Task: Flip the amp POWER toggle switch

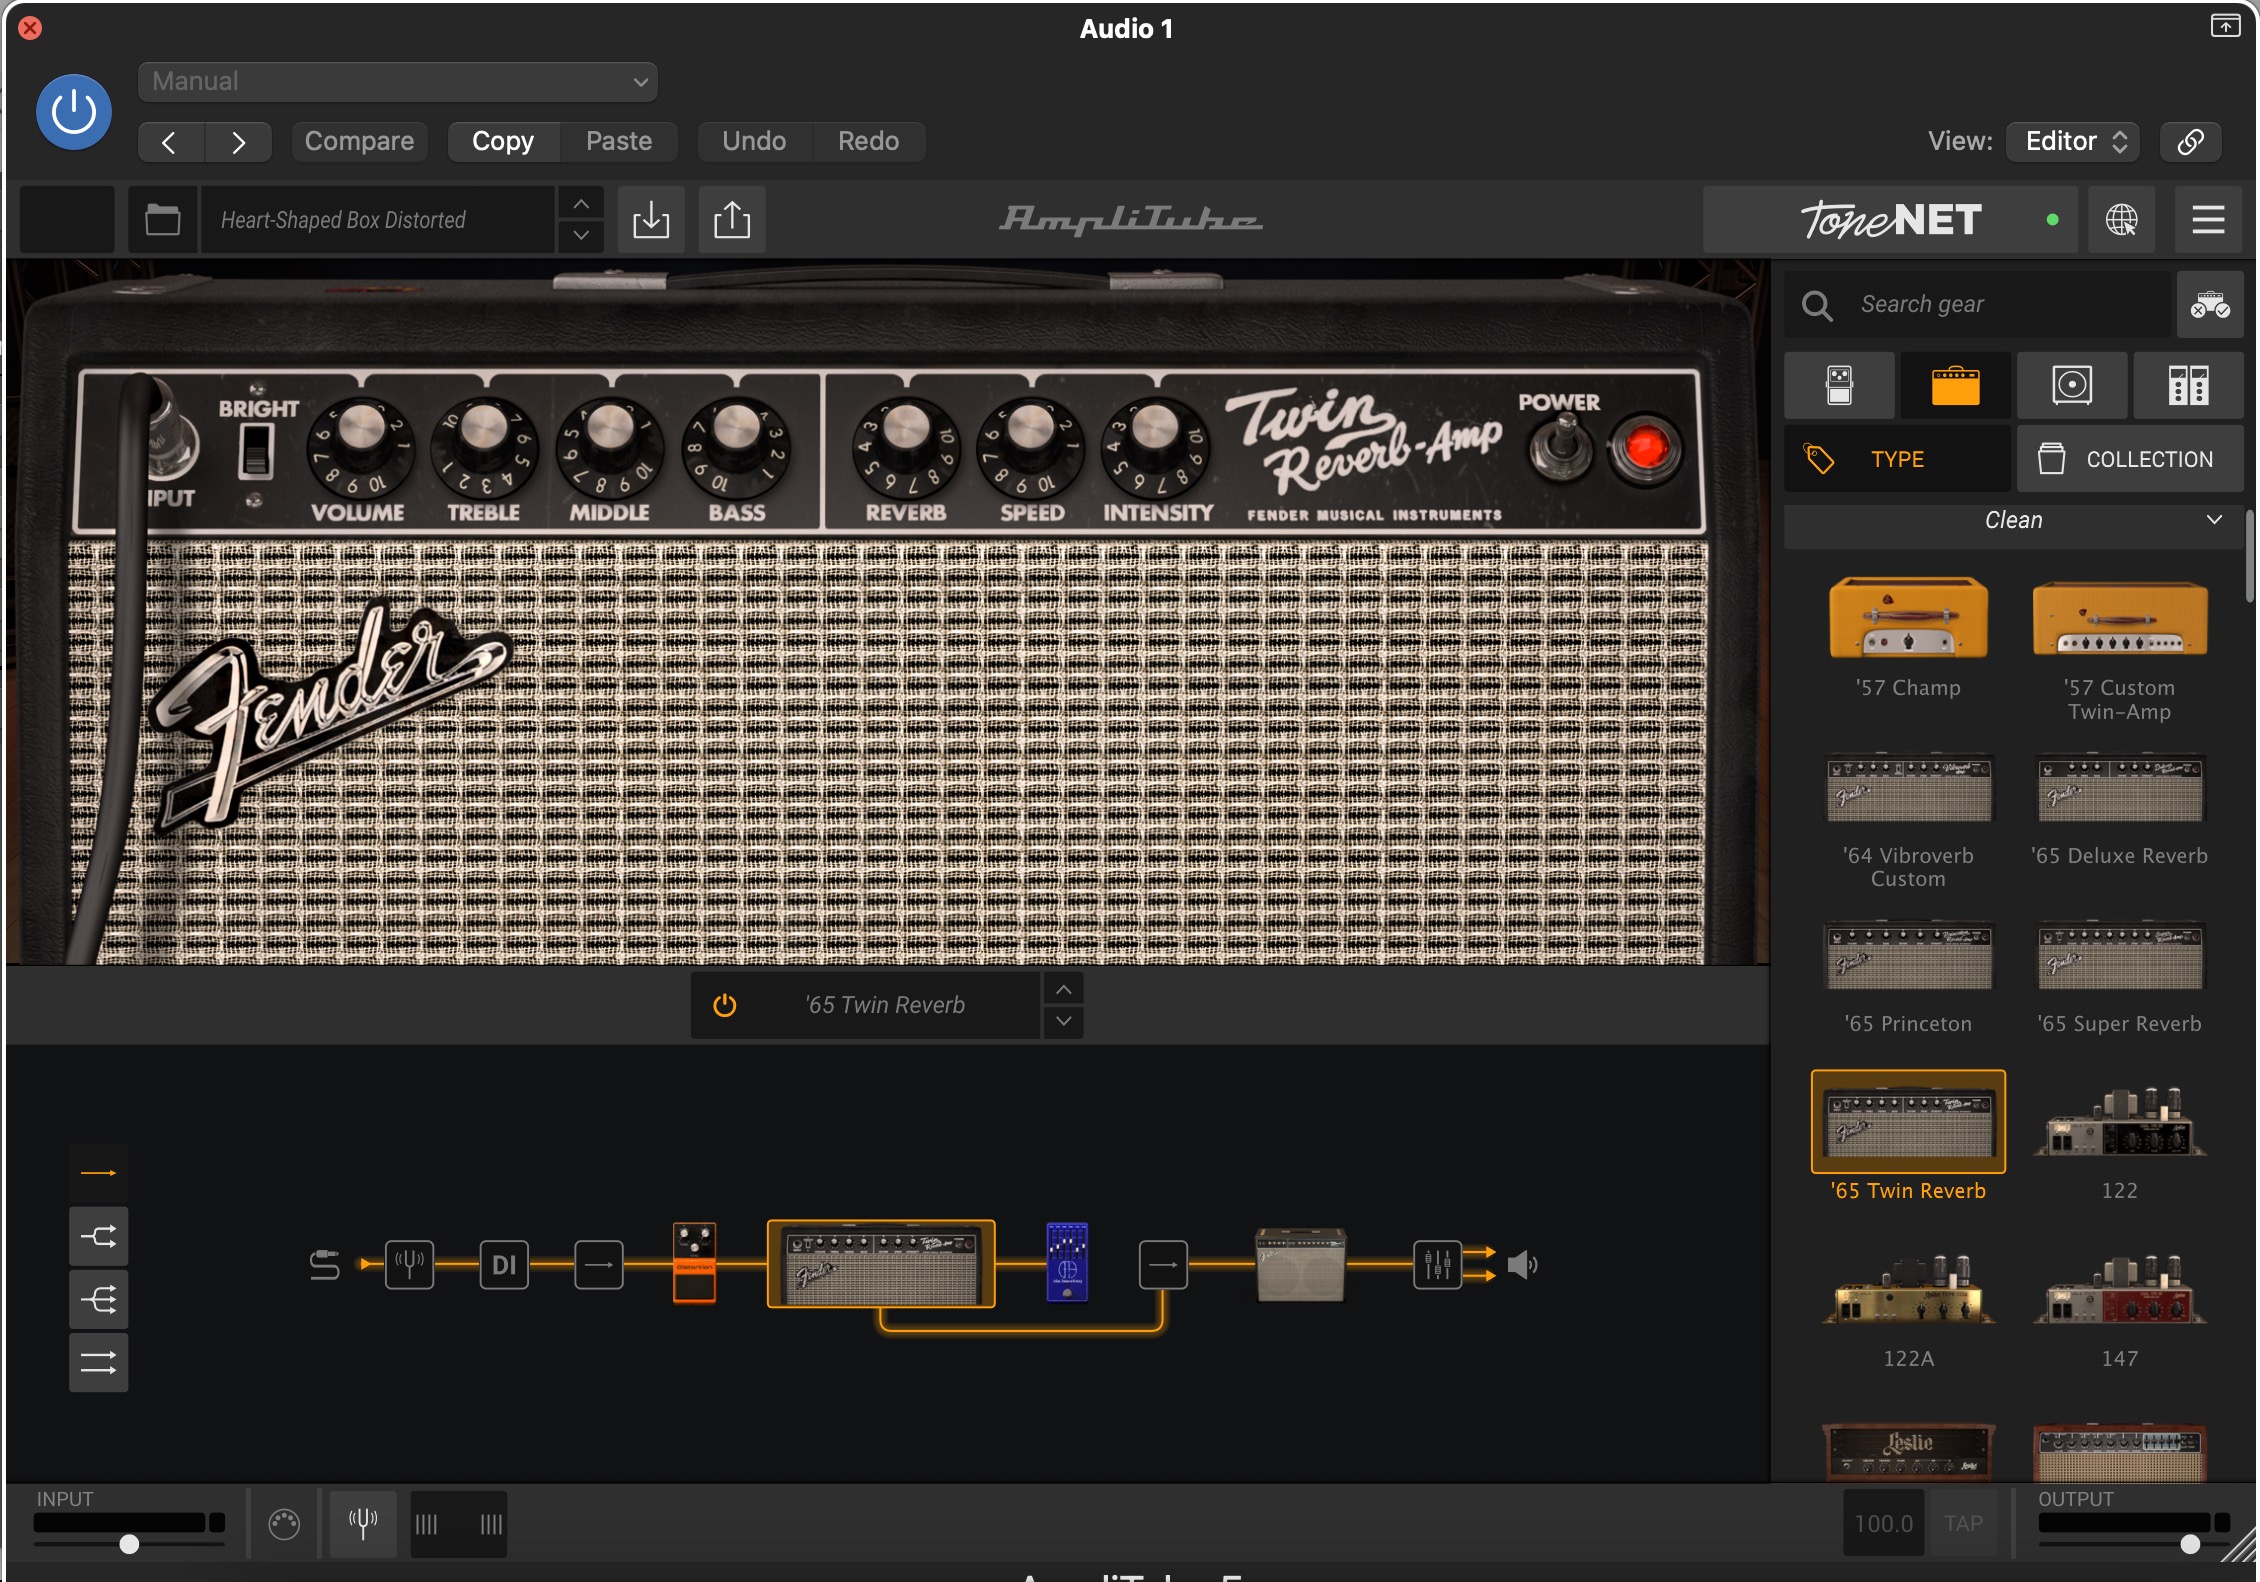Action: [x=1561, y=449]
